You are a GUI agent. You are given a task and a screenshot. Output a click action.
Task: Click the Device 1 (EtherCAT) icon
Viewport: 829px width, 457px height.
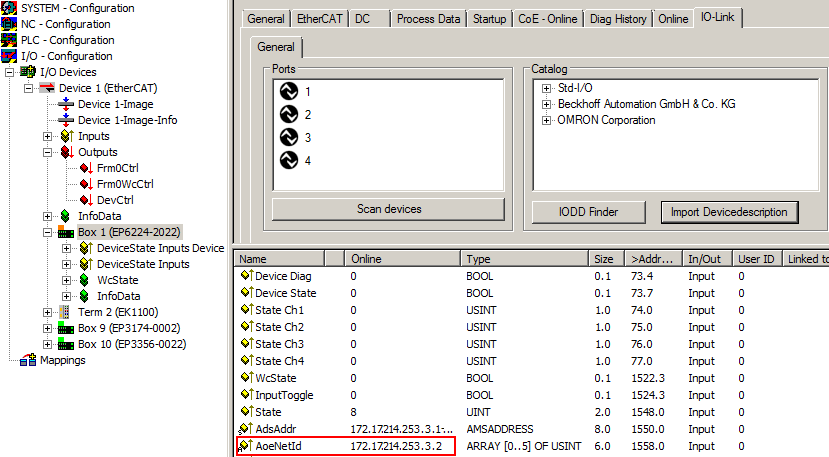pyautogui.click(x=47, y=88)
